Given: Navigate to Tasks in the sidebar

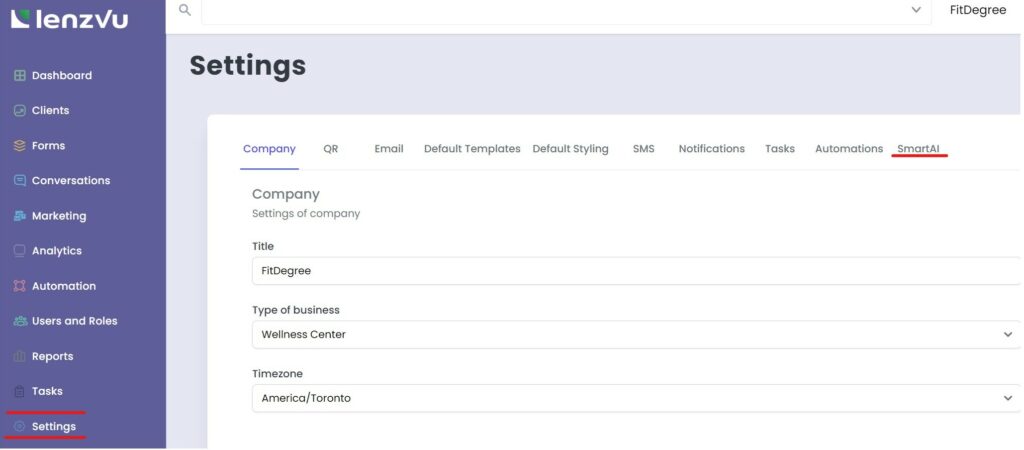Looking at the screenshot, I should 47,391.
